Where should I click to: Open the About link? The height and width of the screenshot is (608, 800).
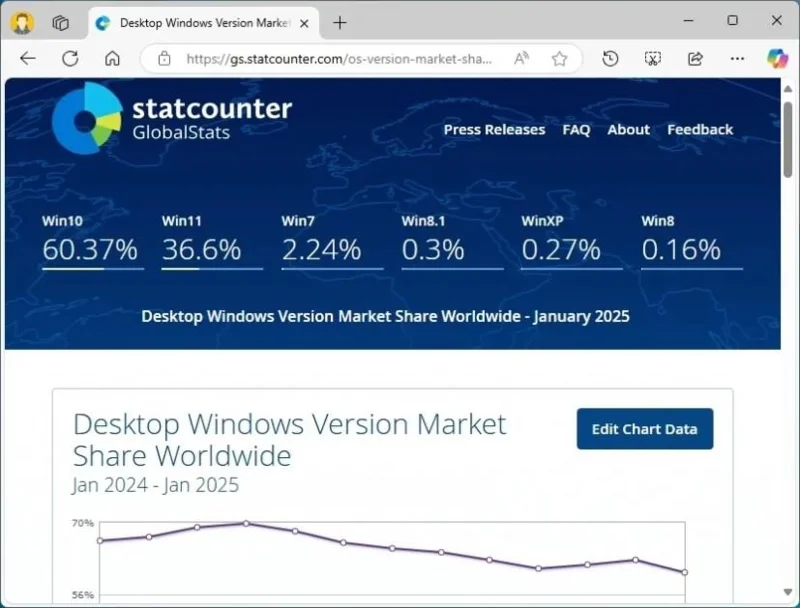[628, 130]
